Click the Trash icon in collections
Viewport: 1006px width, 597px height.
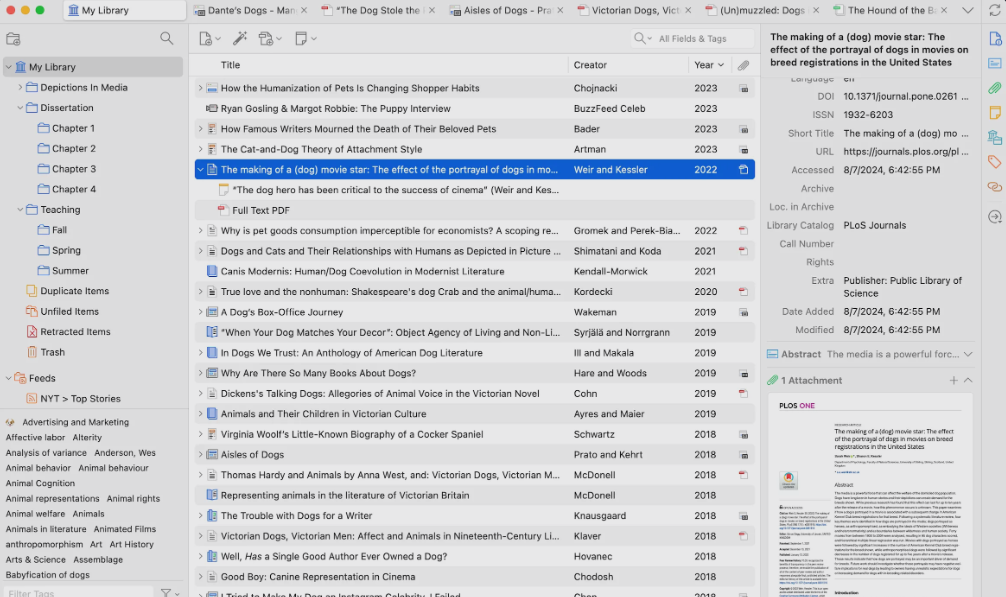[x=31, y=352]
